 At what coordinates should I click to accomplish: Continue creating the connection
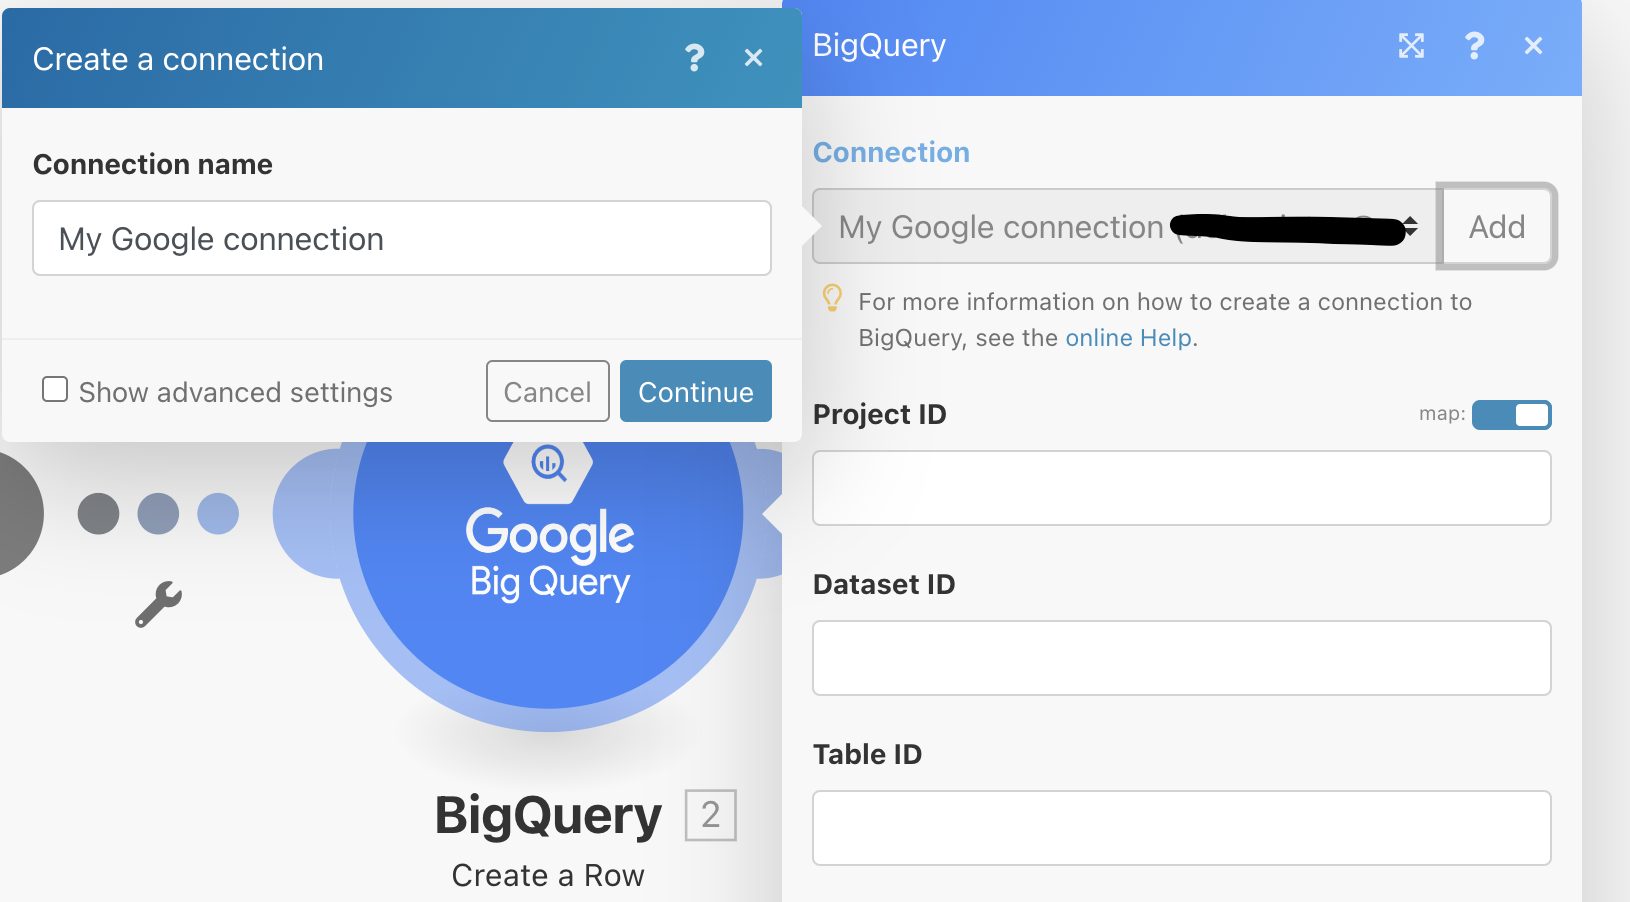(696, 391)
